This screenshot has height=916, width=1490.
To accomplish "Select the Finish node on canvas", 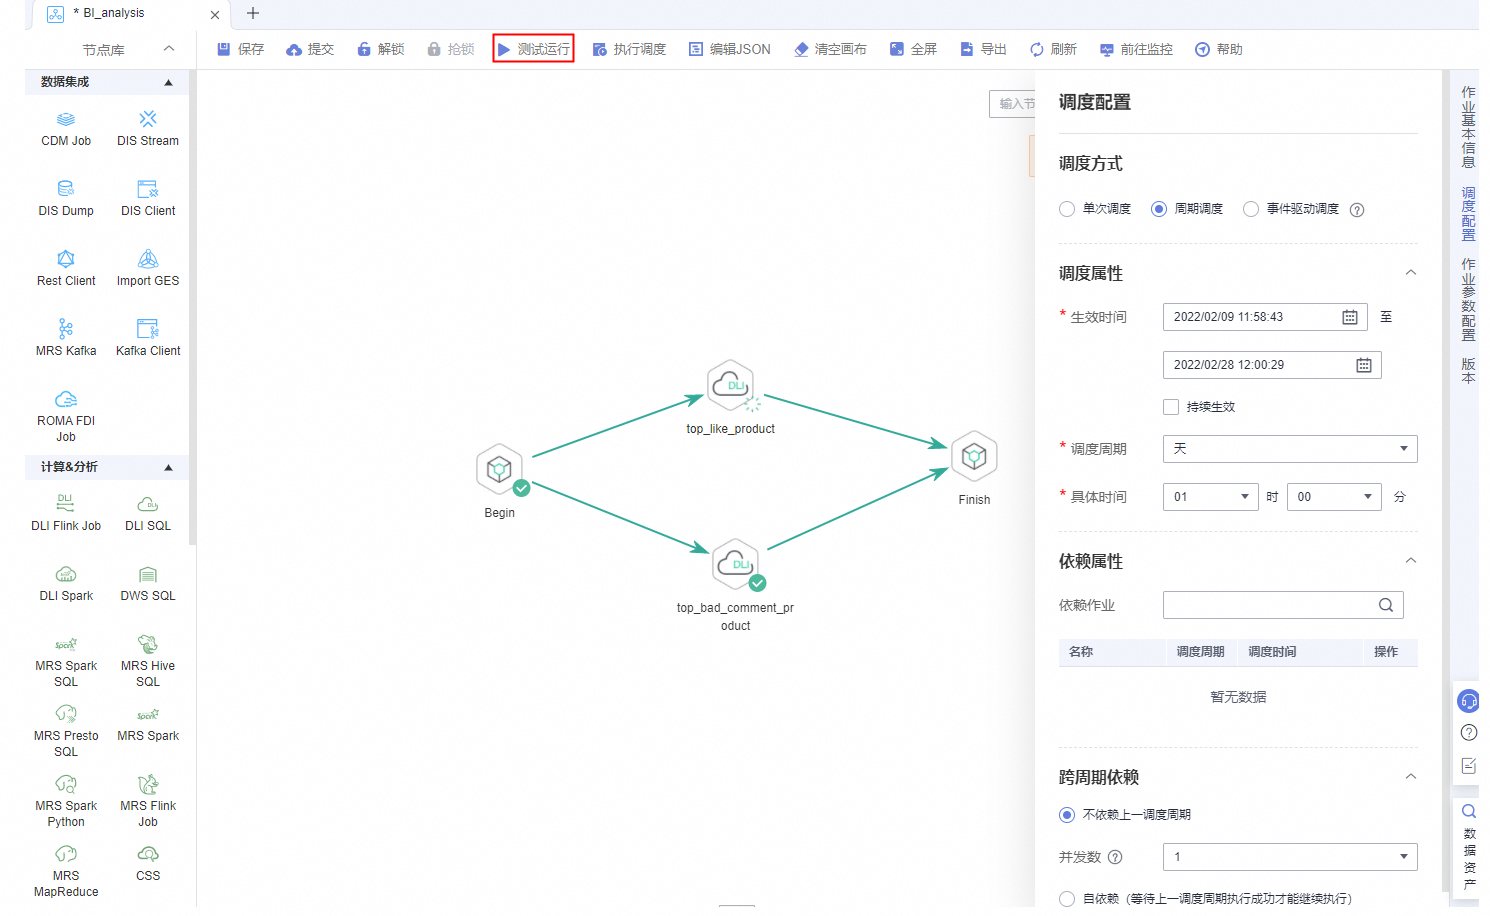I will coord(974,458).
